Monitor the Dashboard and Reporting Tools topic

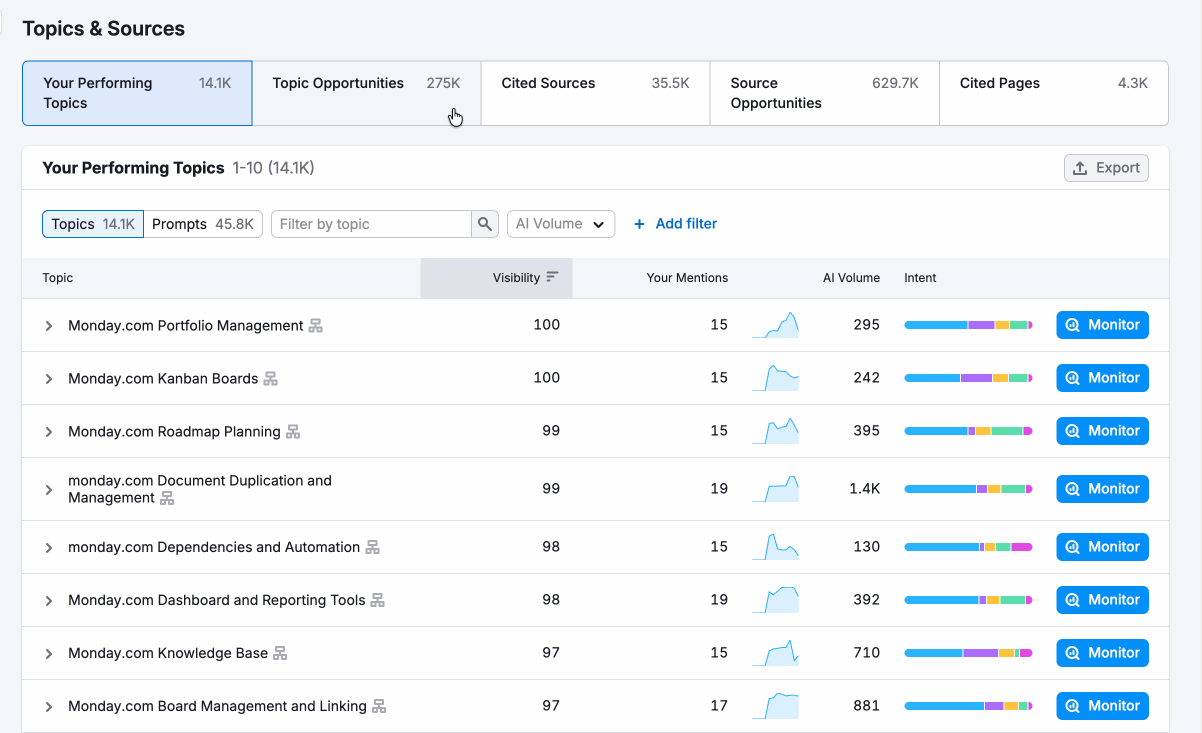1102,600
